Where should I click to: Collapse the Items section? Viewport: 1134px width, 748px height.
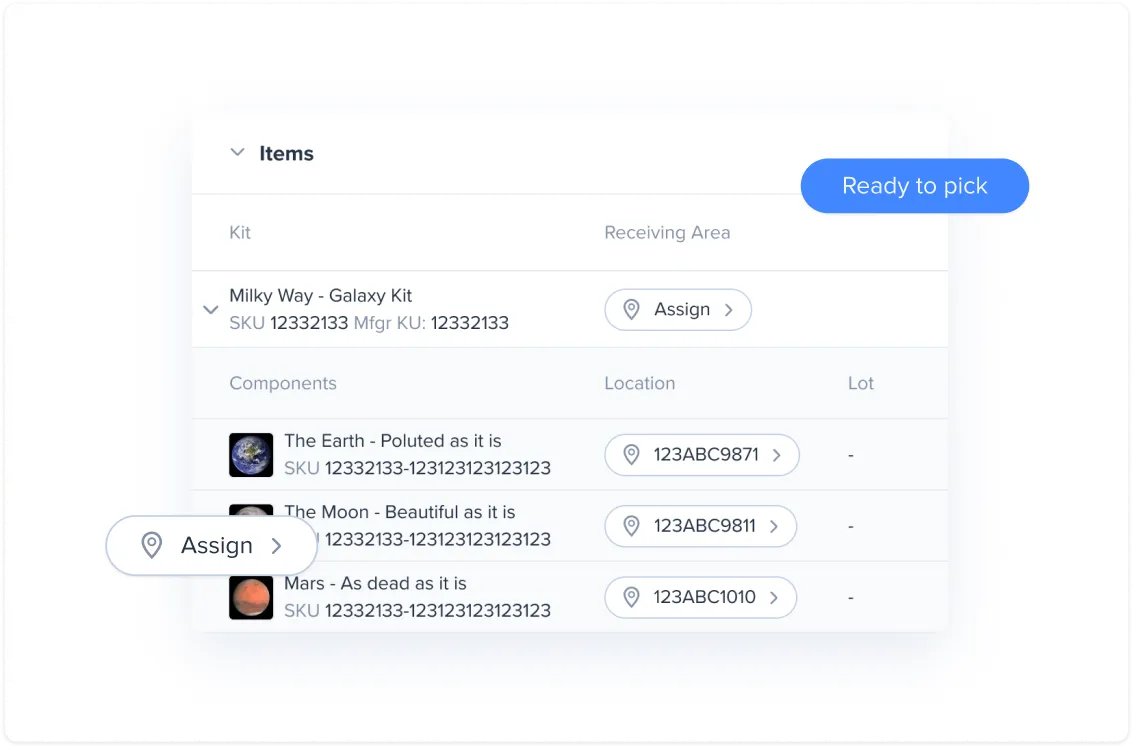coord(237,152)
